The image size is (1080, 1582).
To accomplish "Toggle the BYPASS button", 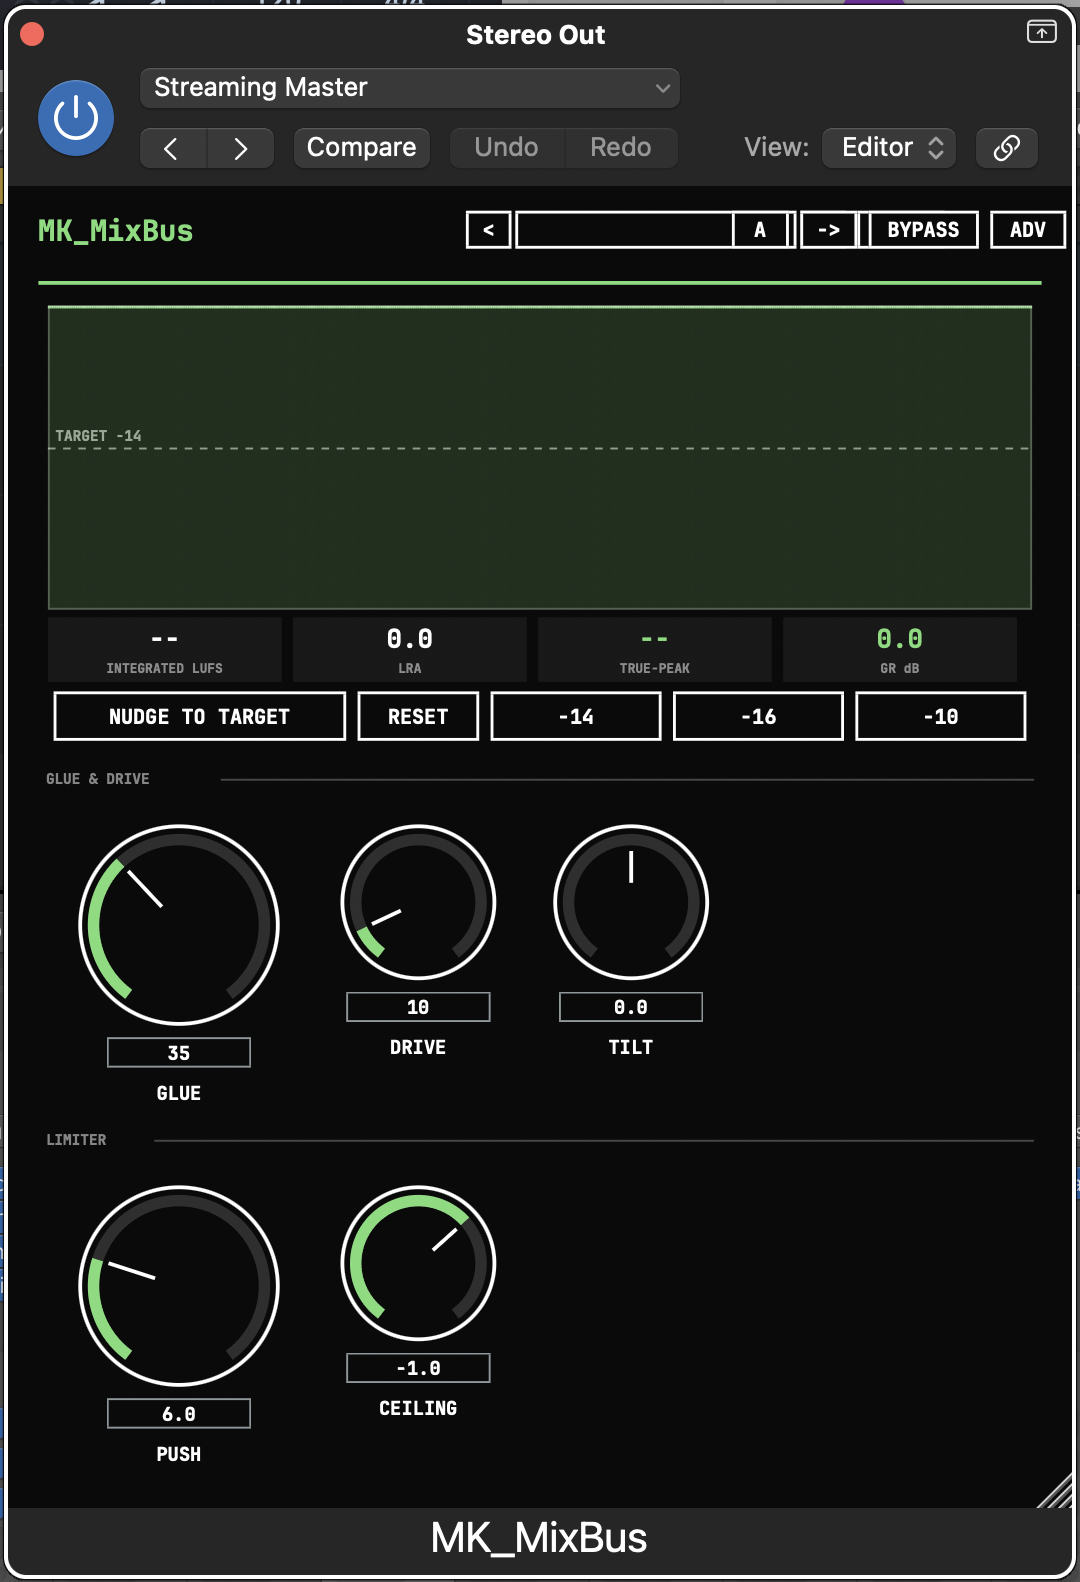I will pyautogui.click(x=923, y=230).
